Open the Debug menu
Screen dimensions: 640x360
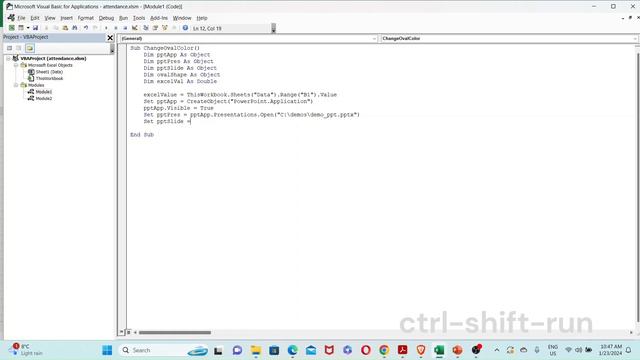(x=107, y=18)
